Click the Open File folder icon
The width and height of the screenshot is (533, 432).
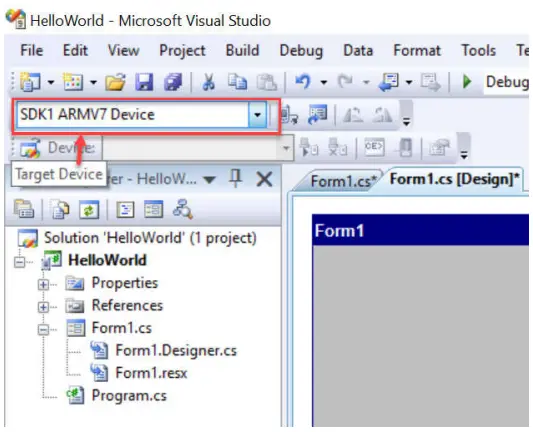pyautogui.click(x=115, y=82)
